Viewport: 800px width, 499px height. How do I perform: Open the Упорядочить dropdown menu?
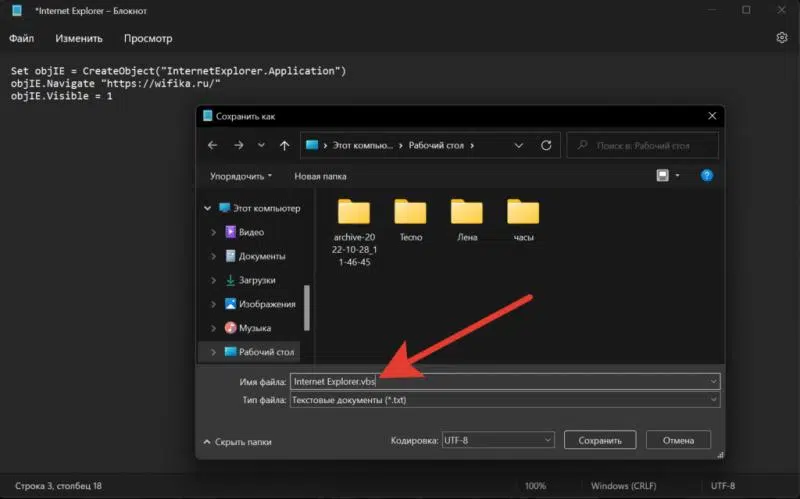click(x=241, y=176)
